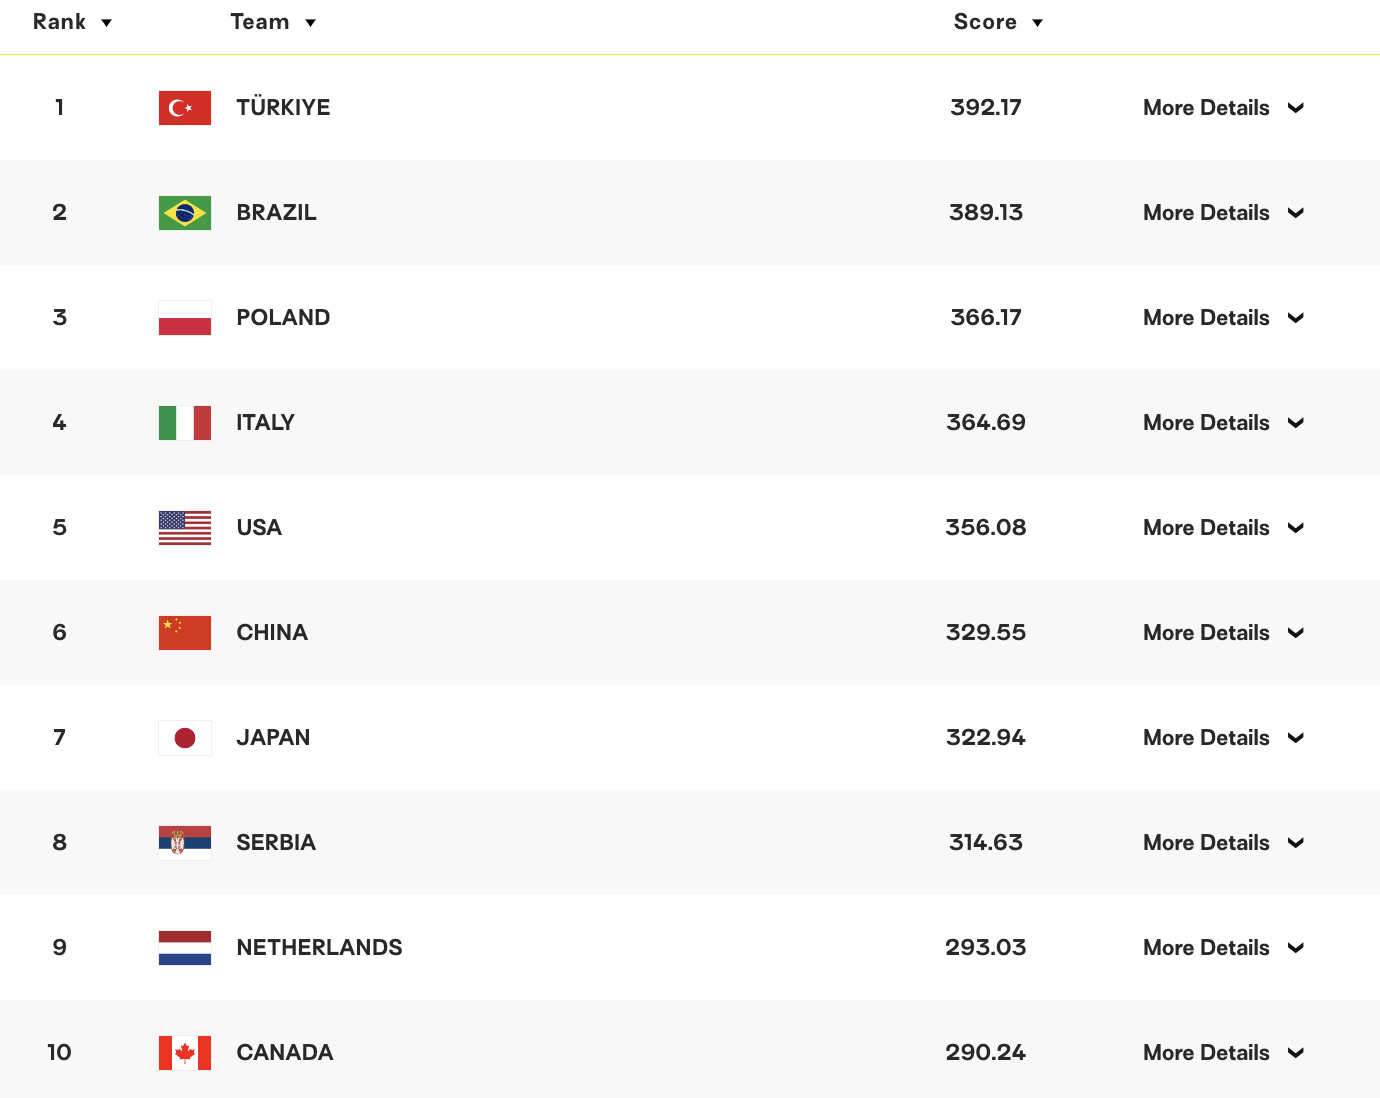Viewport: 1380px width, 1098px height.
Task: Click the POLAND team name
Action: [x=283, y=318]
